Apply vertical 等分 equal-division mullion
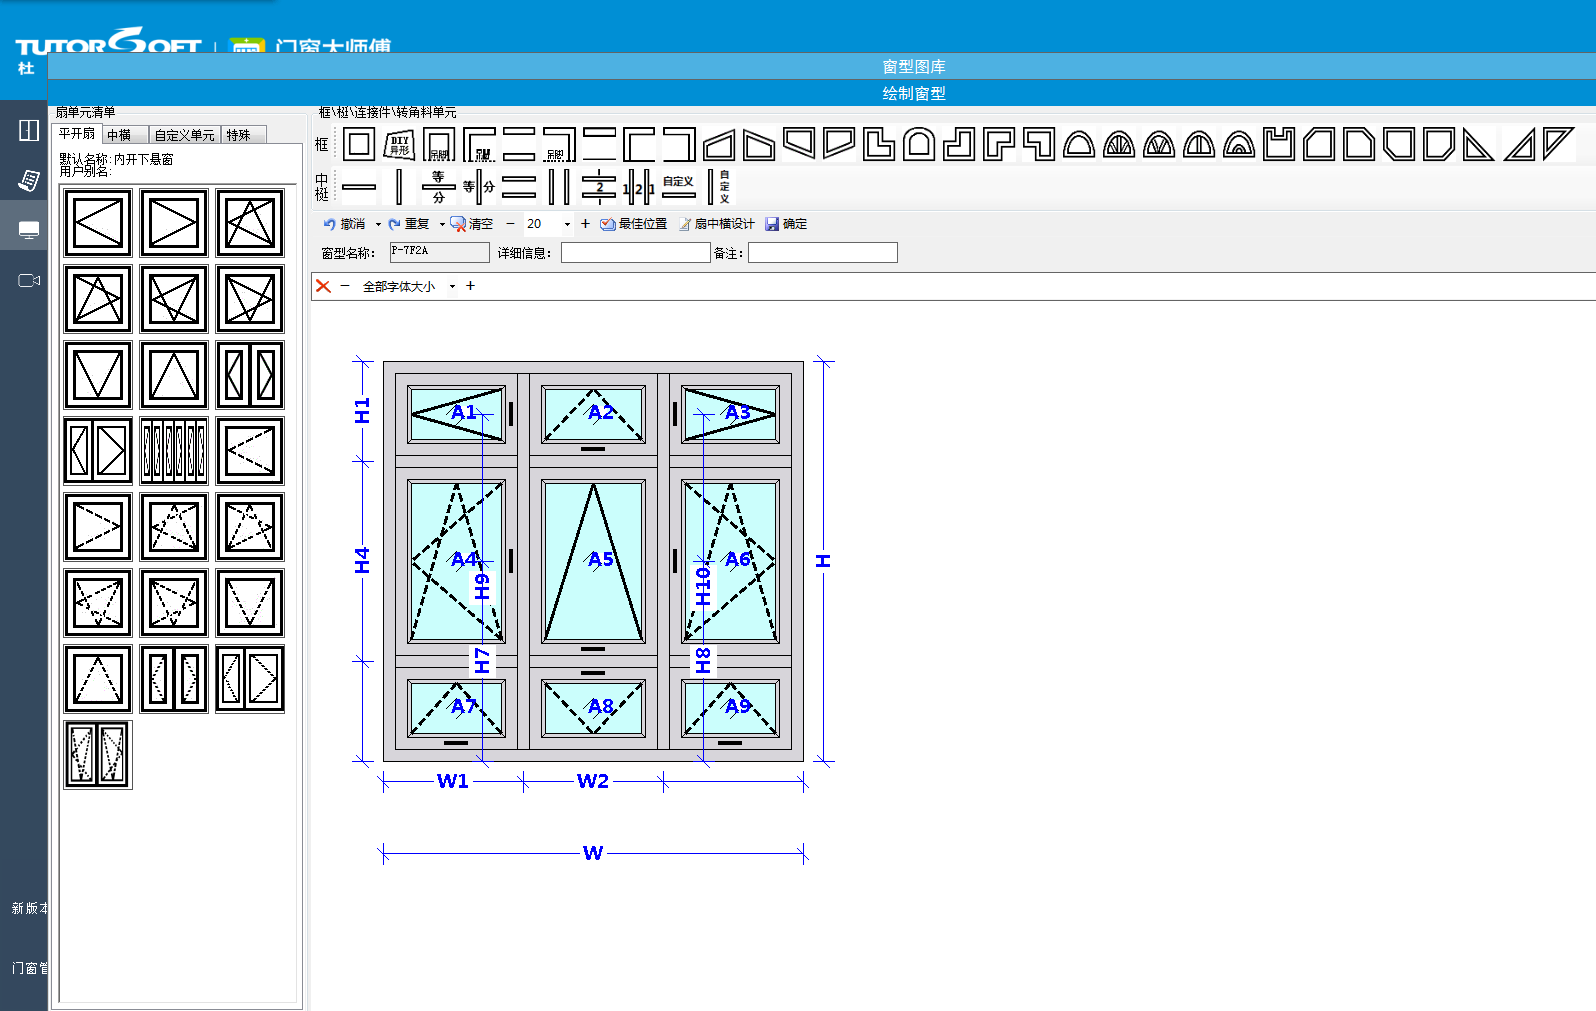1596x1011 pixels. [x=479, y=187]
